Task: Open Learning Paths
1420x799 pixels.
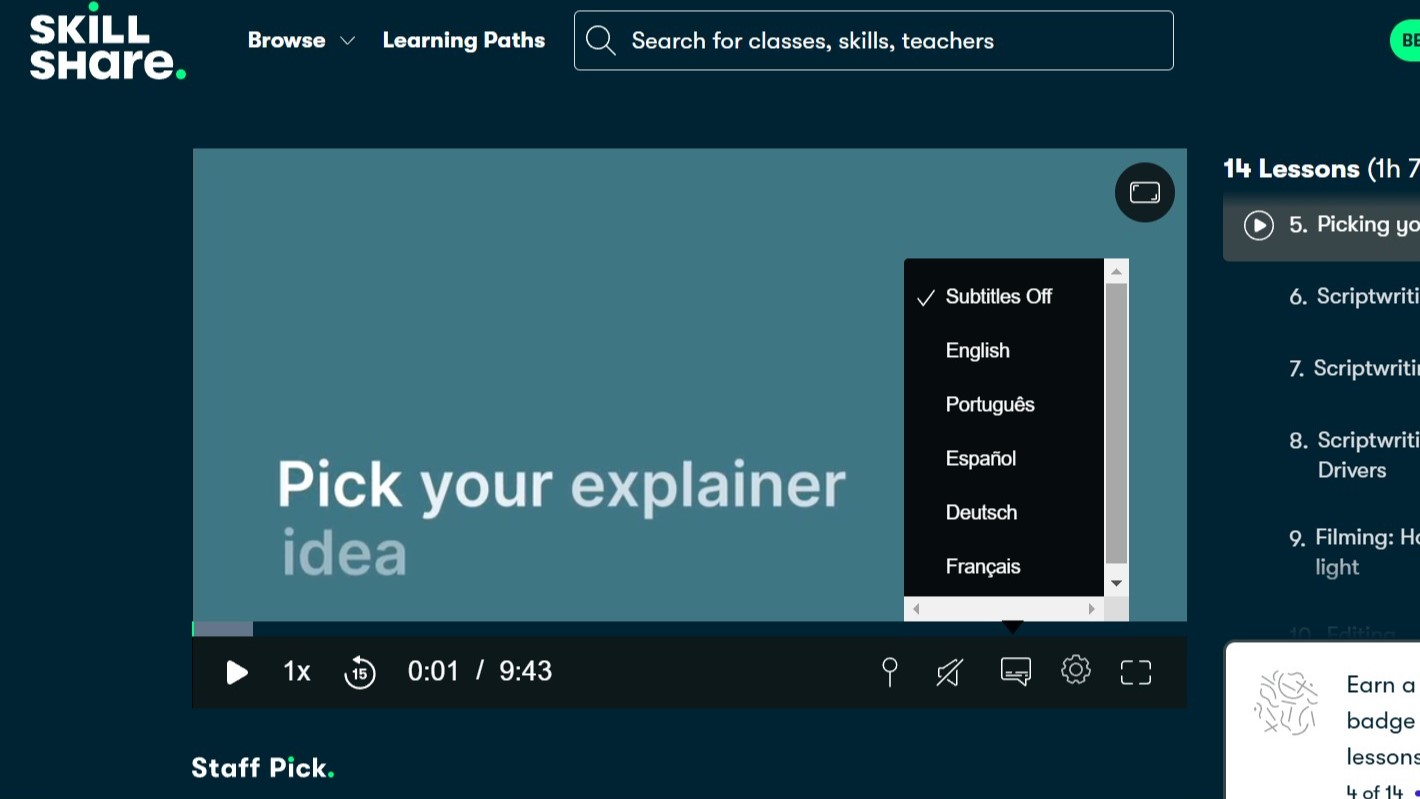Action: click(x=464, y=41)
